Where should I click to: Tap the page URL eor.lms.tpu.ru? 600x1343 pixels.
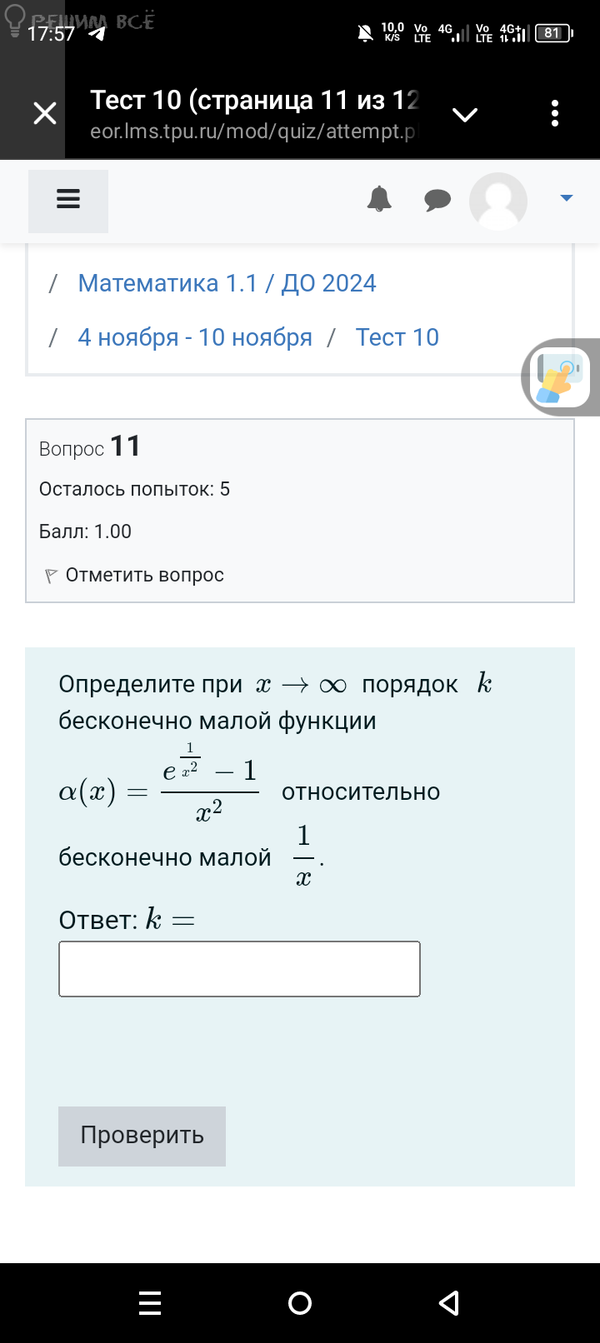(252, 133)
